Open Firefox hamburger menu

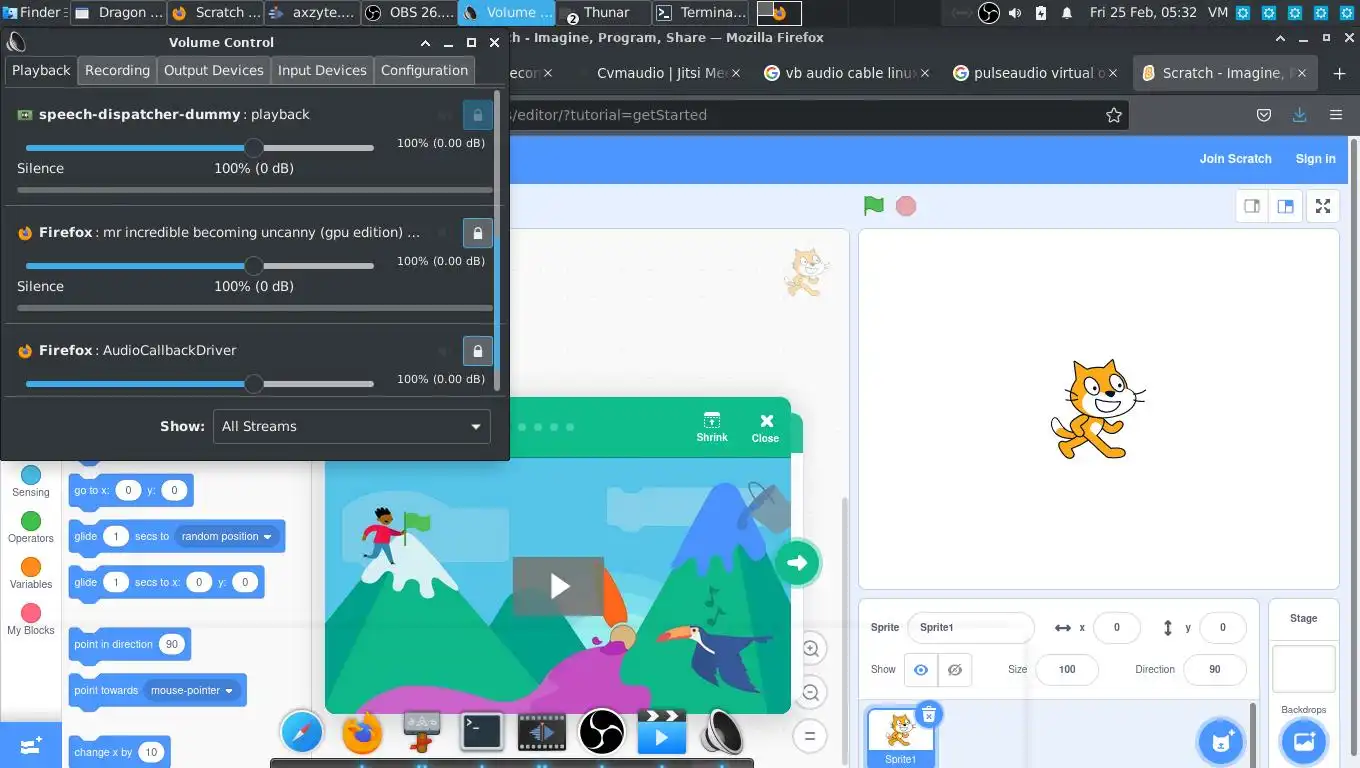coord(1335,115)
